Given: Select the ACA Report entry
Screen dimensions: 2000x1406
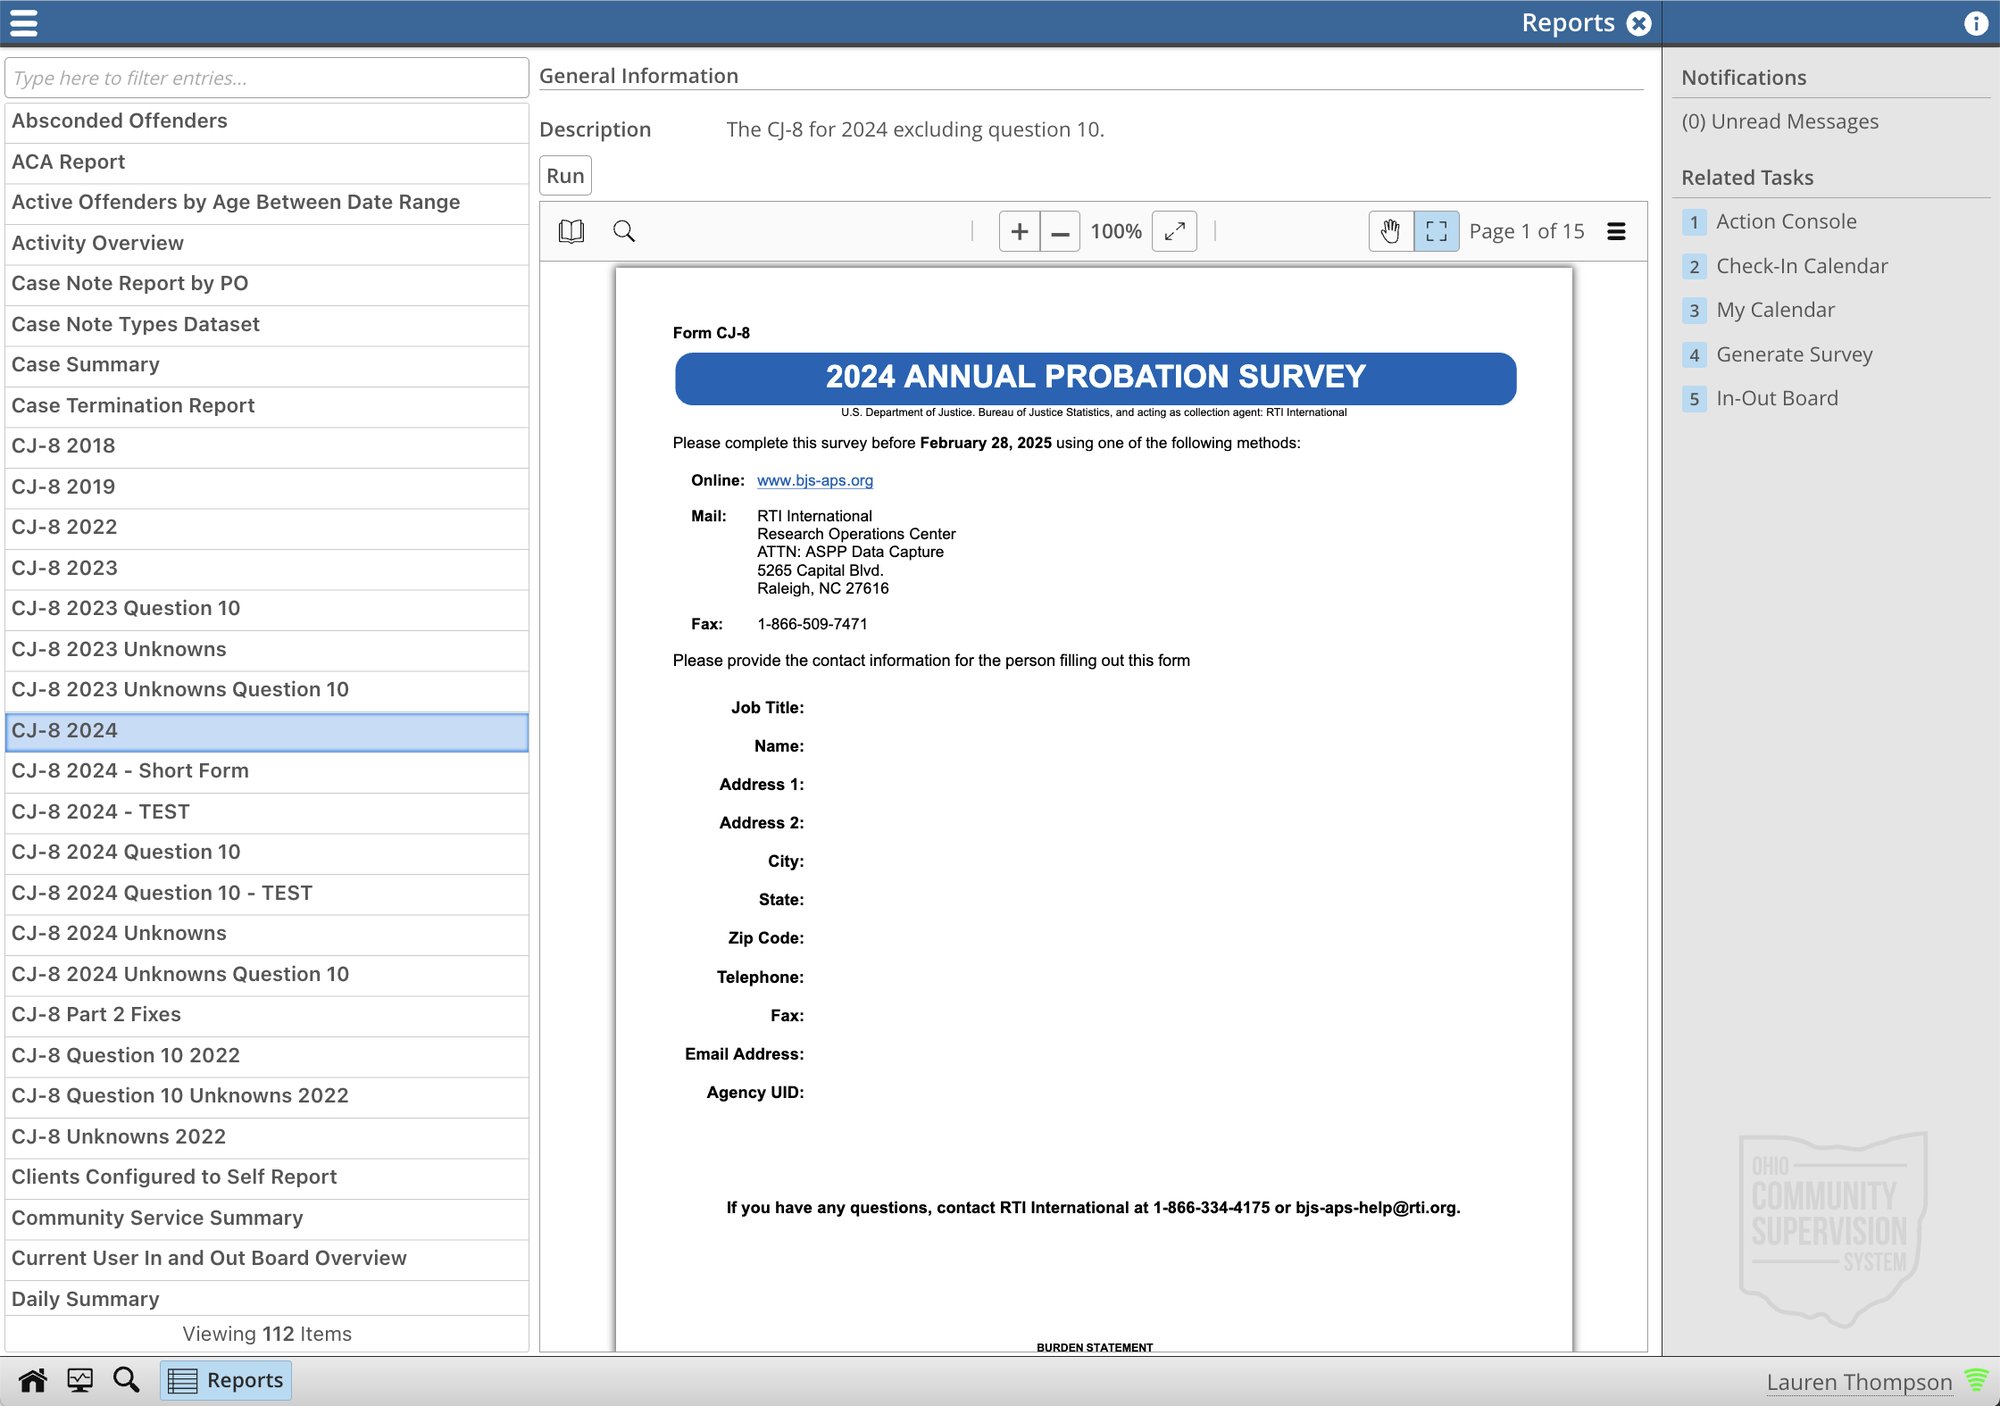Looking at the screenshot, I should click(x=267, y=162).
